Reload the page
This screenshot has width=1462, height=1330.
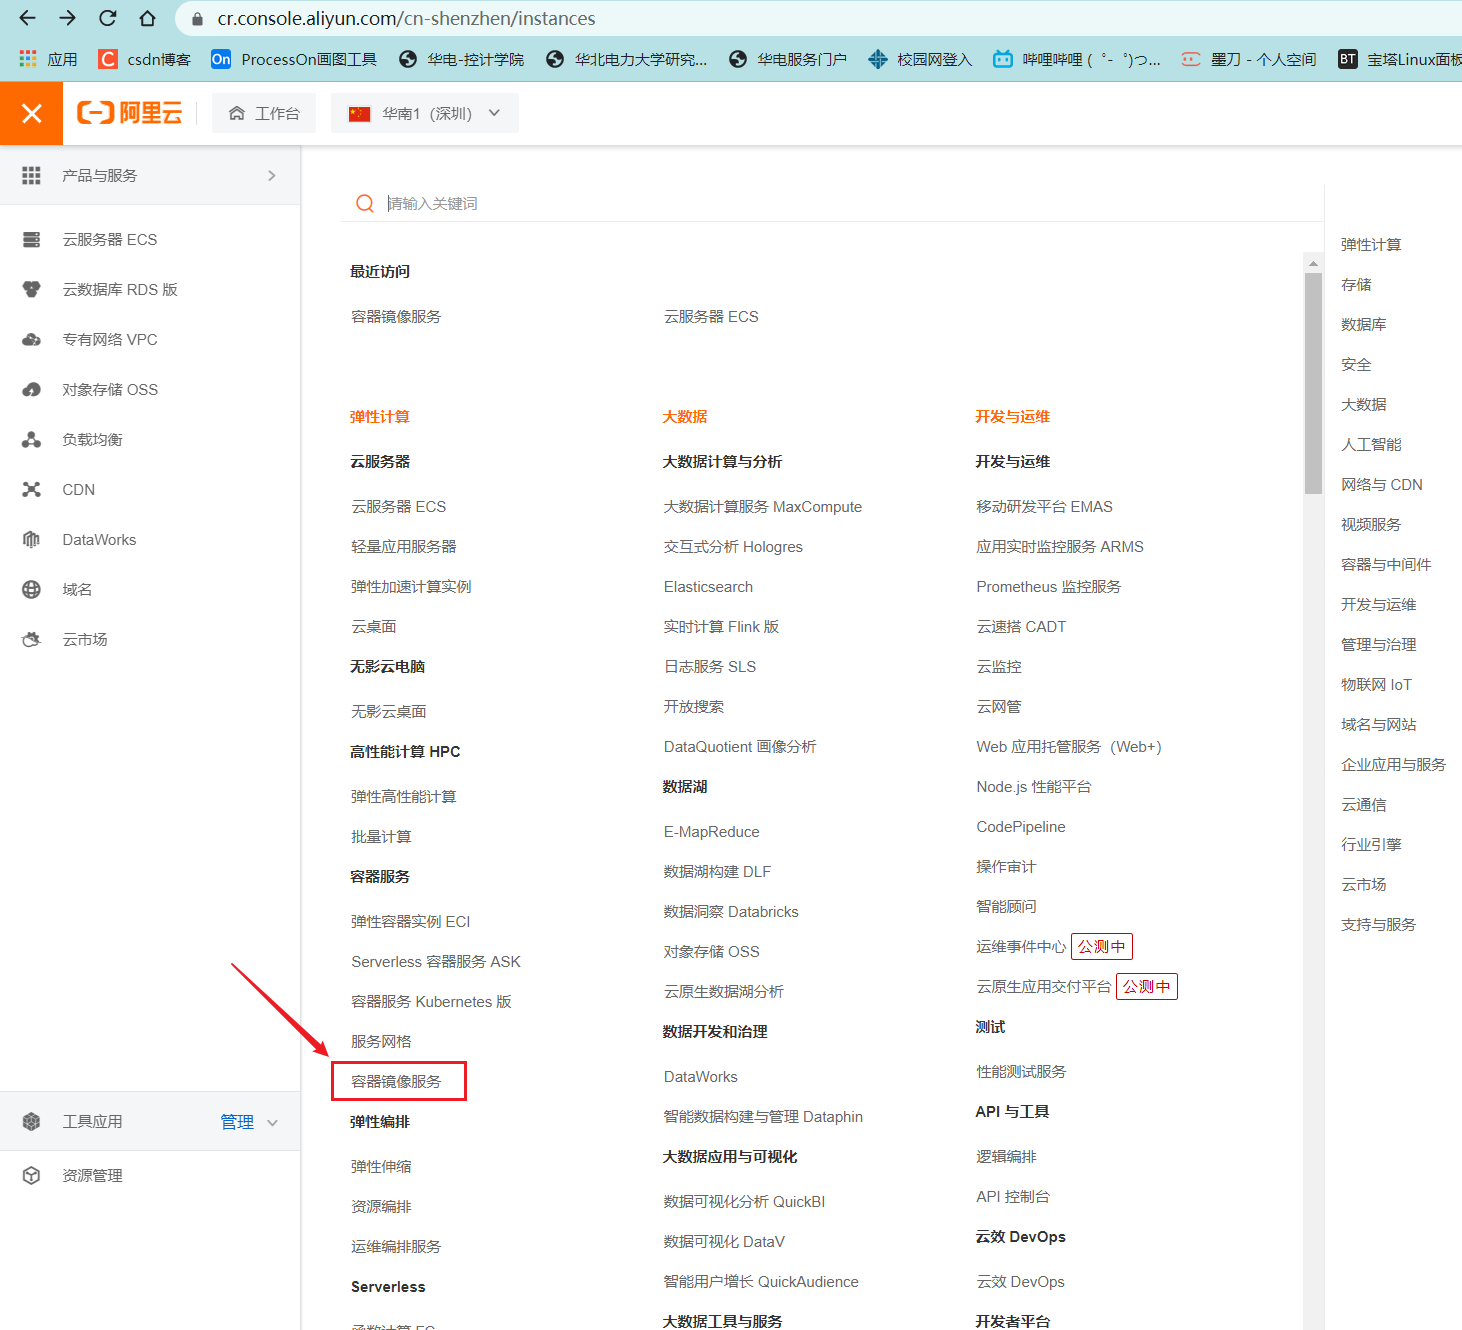pos(108,18)
